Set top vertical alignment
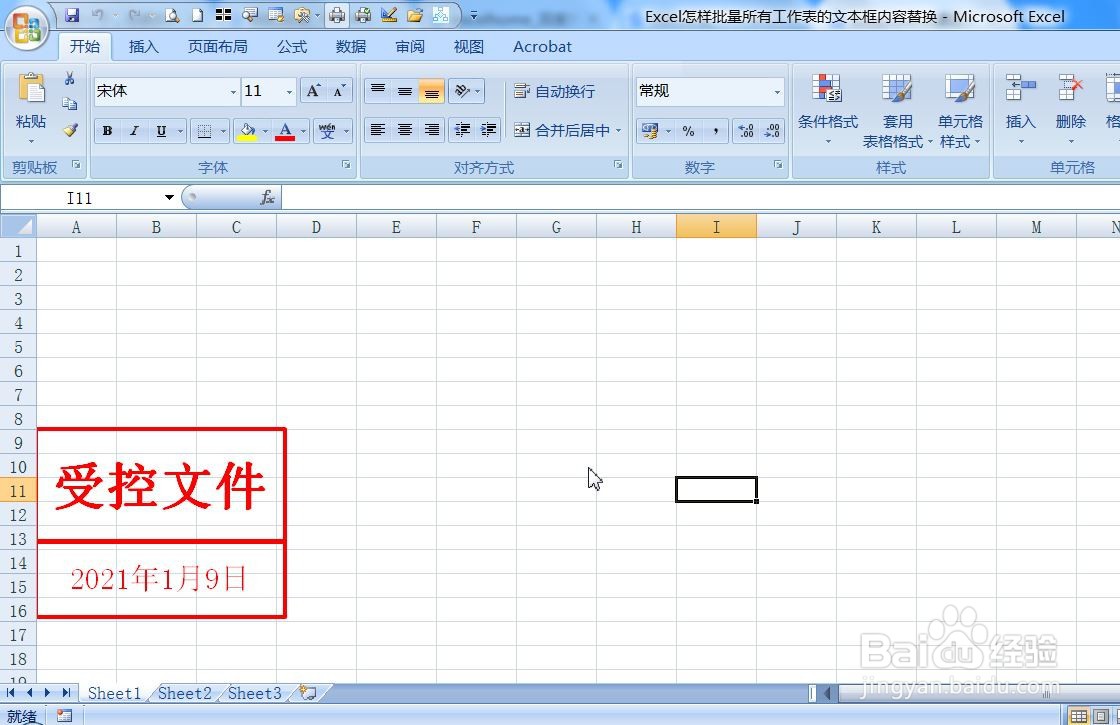Viewport: 1120px width, 725px height. tap(378, 91)
